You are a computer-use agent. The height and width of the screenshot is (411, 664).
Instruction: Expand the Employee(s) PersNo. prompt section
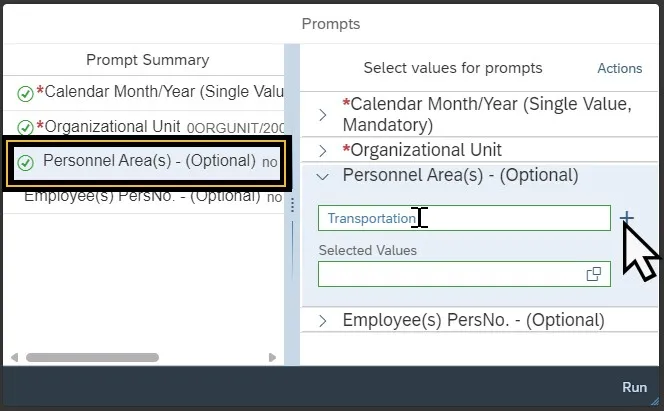pyautogui.click(x=322, y=321)
